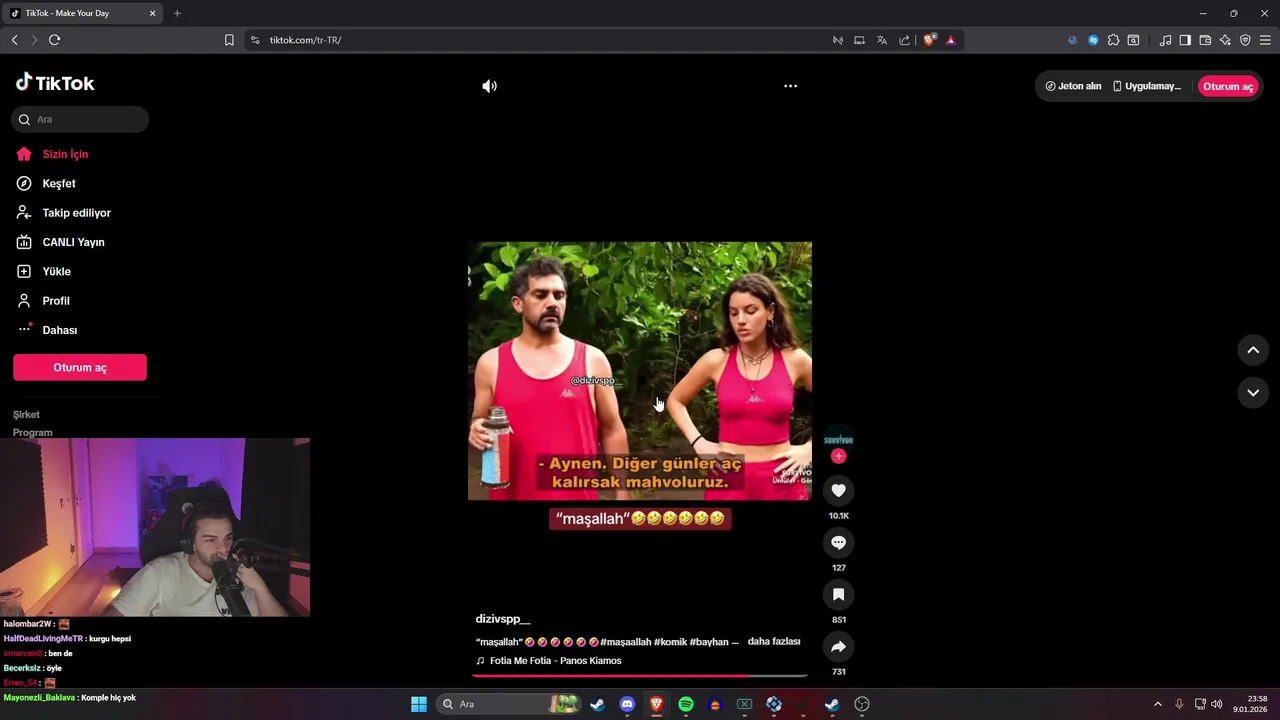This screenshot has height=720, width=1280.
Task: Click the share page icon in address bar
Action: 904,40
